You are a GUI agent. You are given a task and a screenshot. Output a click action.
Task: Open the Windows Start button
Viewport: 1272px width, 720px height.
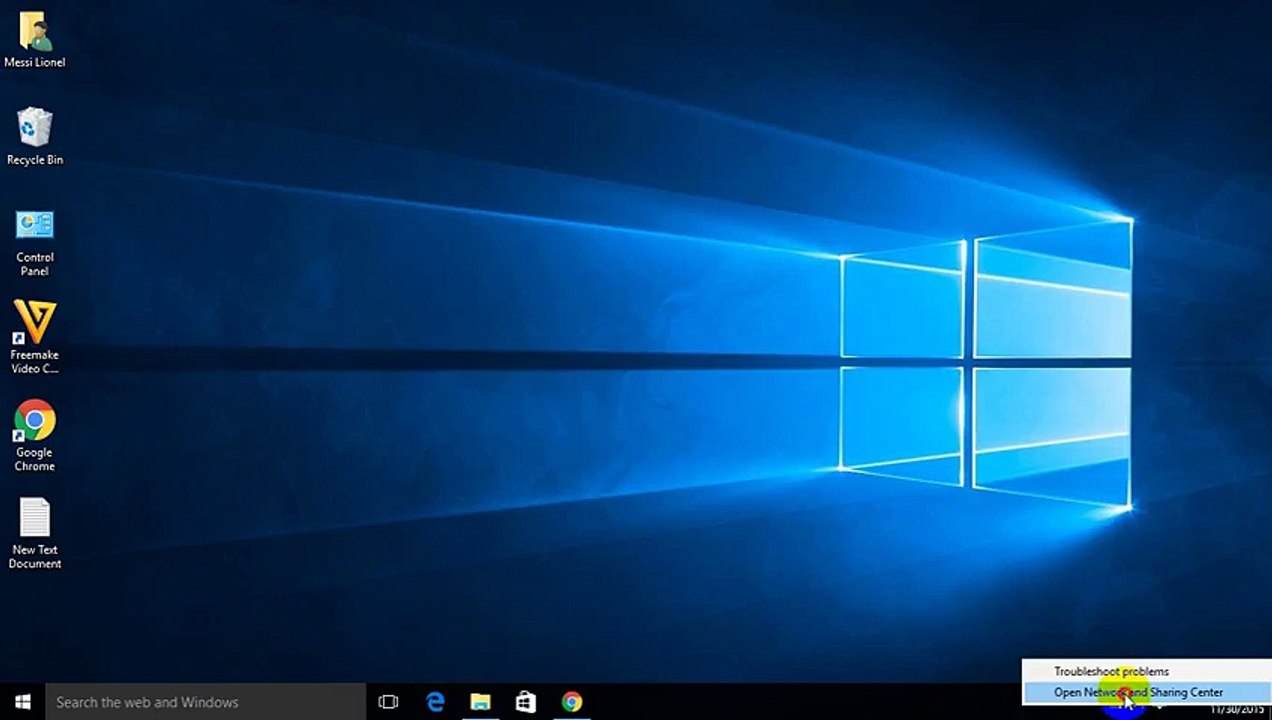[x=23, y=702]
